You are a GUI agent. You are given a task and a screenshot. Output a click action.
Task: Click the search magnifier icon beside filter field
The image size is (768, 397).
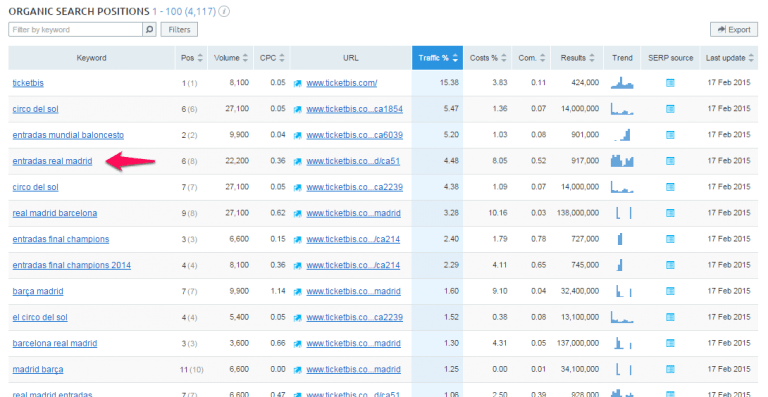pos(149,30)
